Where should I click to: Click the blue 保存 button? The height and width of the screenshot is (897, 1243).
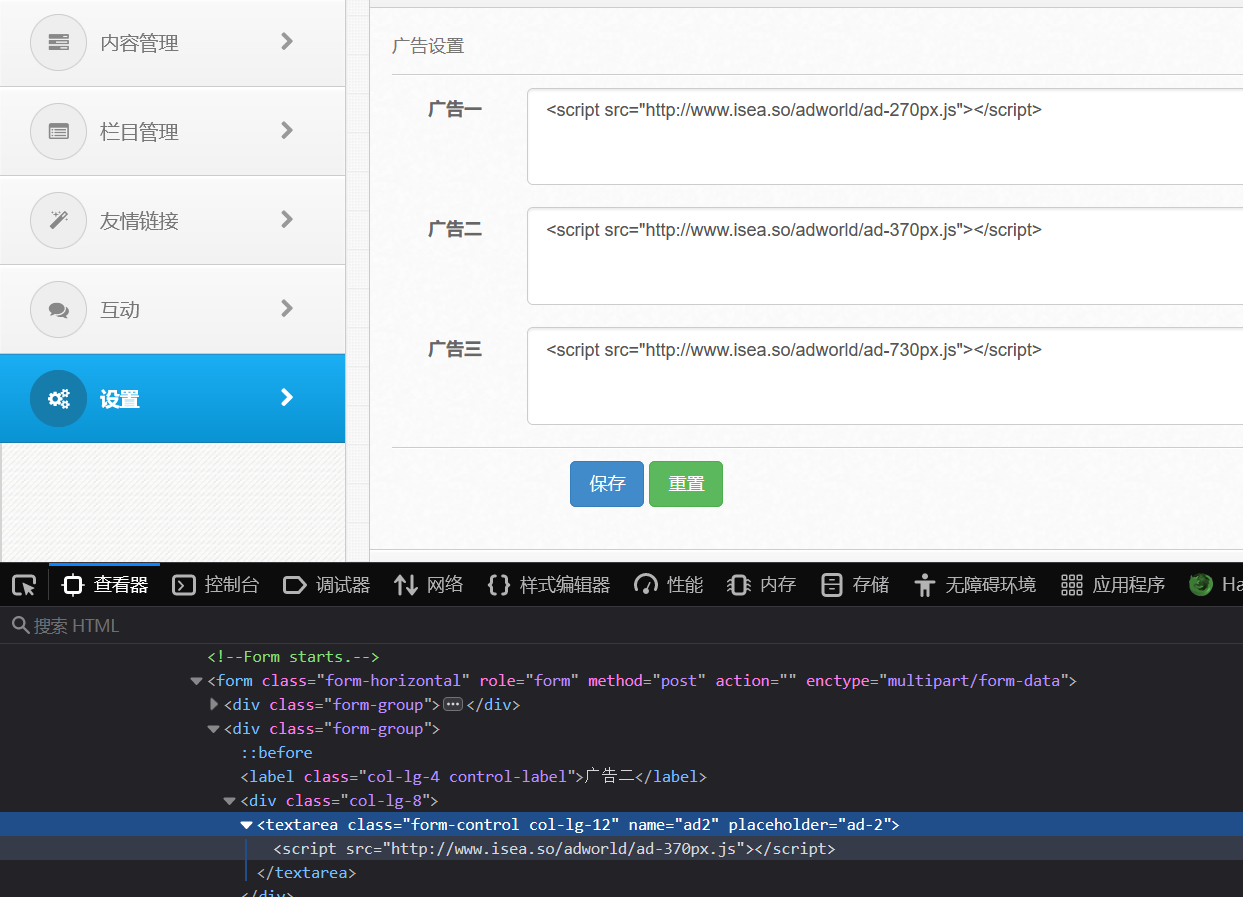(607, 484)
